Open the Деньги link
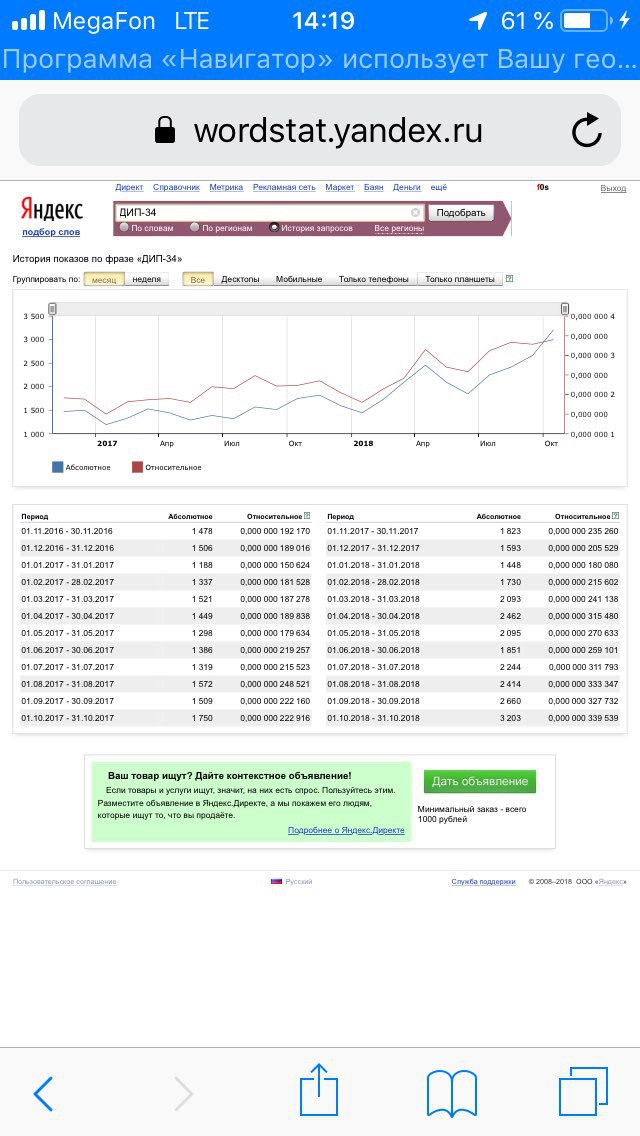Image resolution: width=640 pixels, height=1136 pixels. click(x=407, y=188)
